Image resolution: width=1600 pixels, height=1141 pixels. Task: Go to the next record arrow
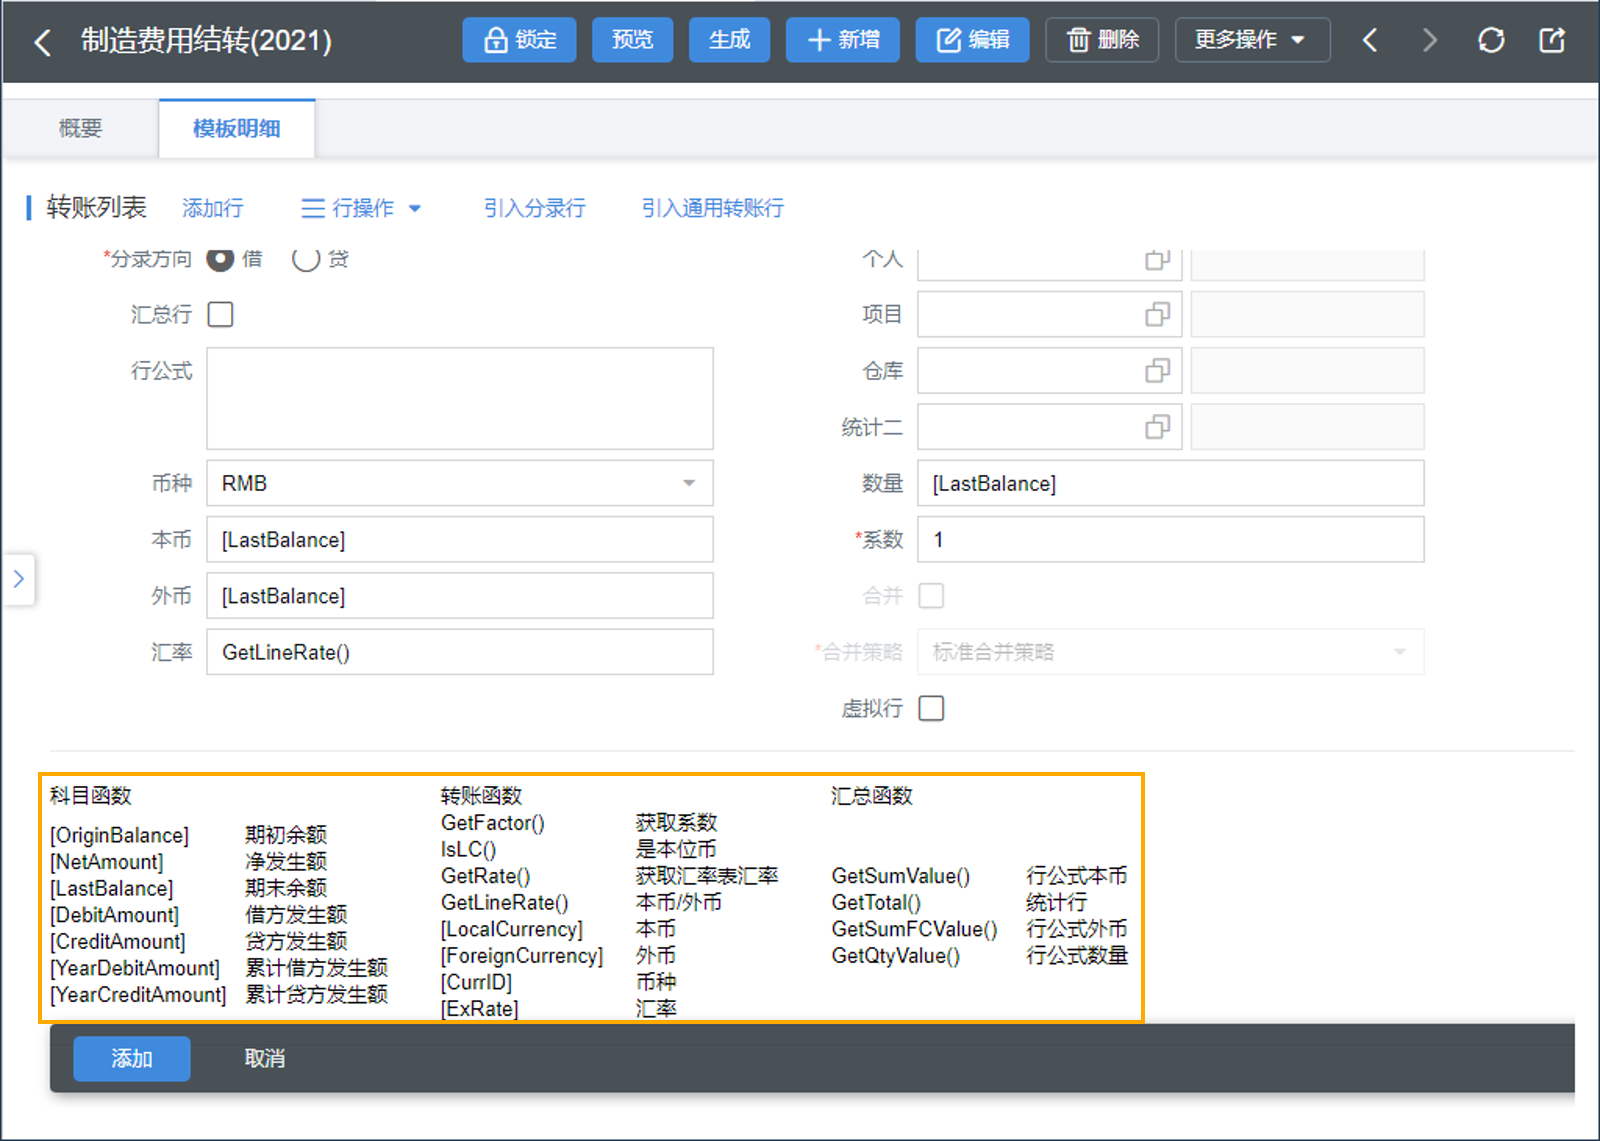[1430, 40]
